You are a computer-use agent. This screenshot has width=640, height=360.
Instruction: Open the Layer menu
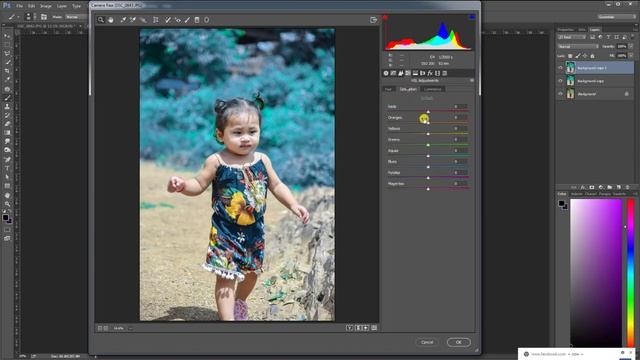pos(62,6)
